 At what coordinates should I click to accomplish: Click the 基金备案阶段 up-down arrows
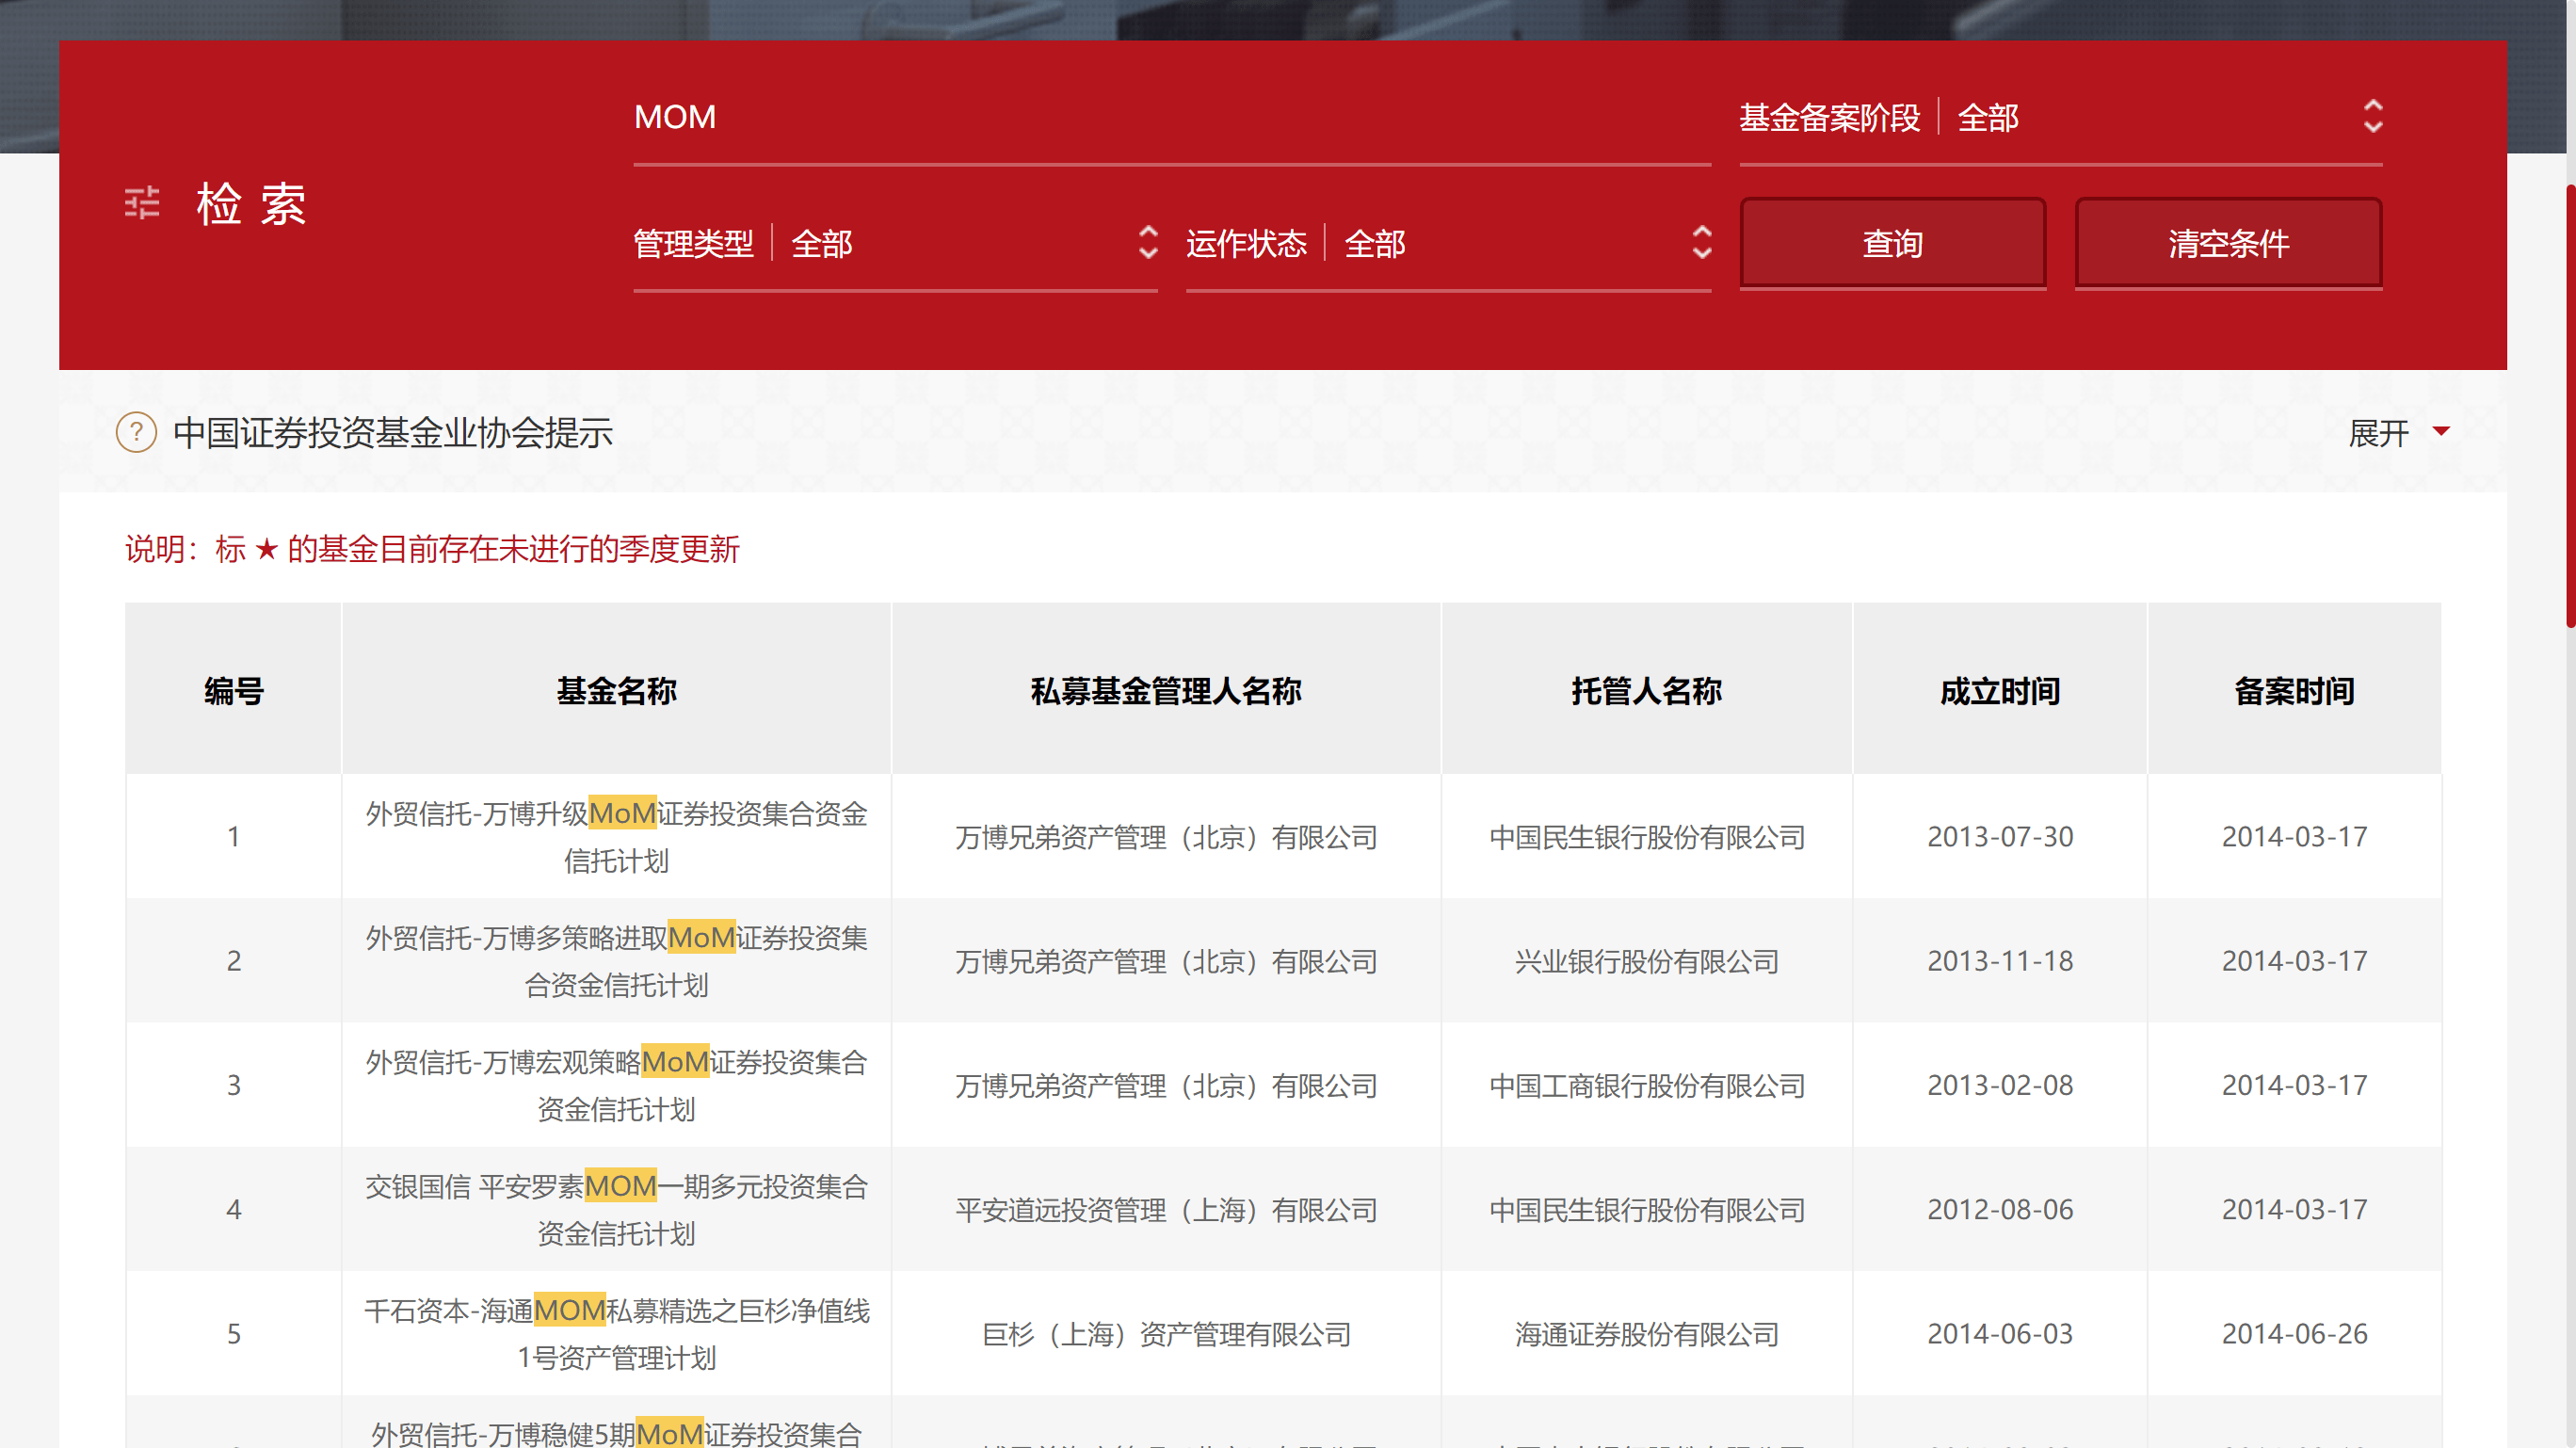coord(2373,117)
